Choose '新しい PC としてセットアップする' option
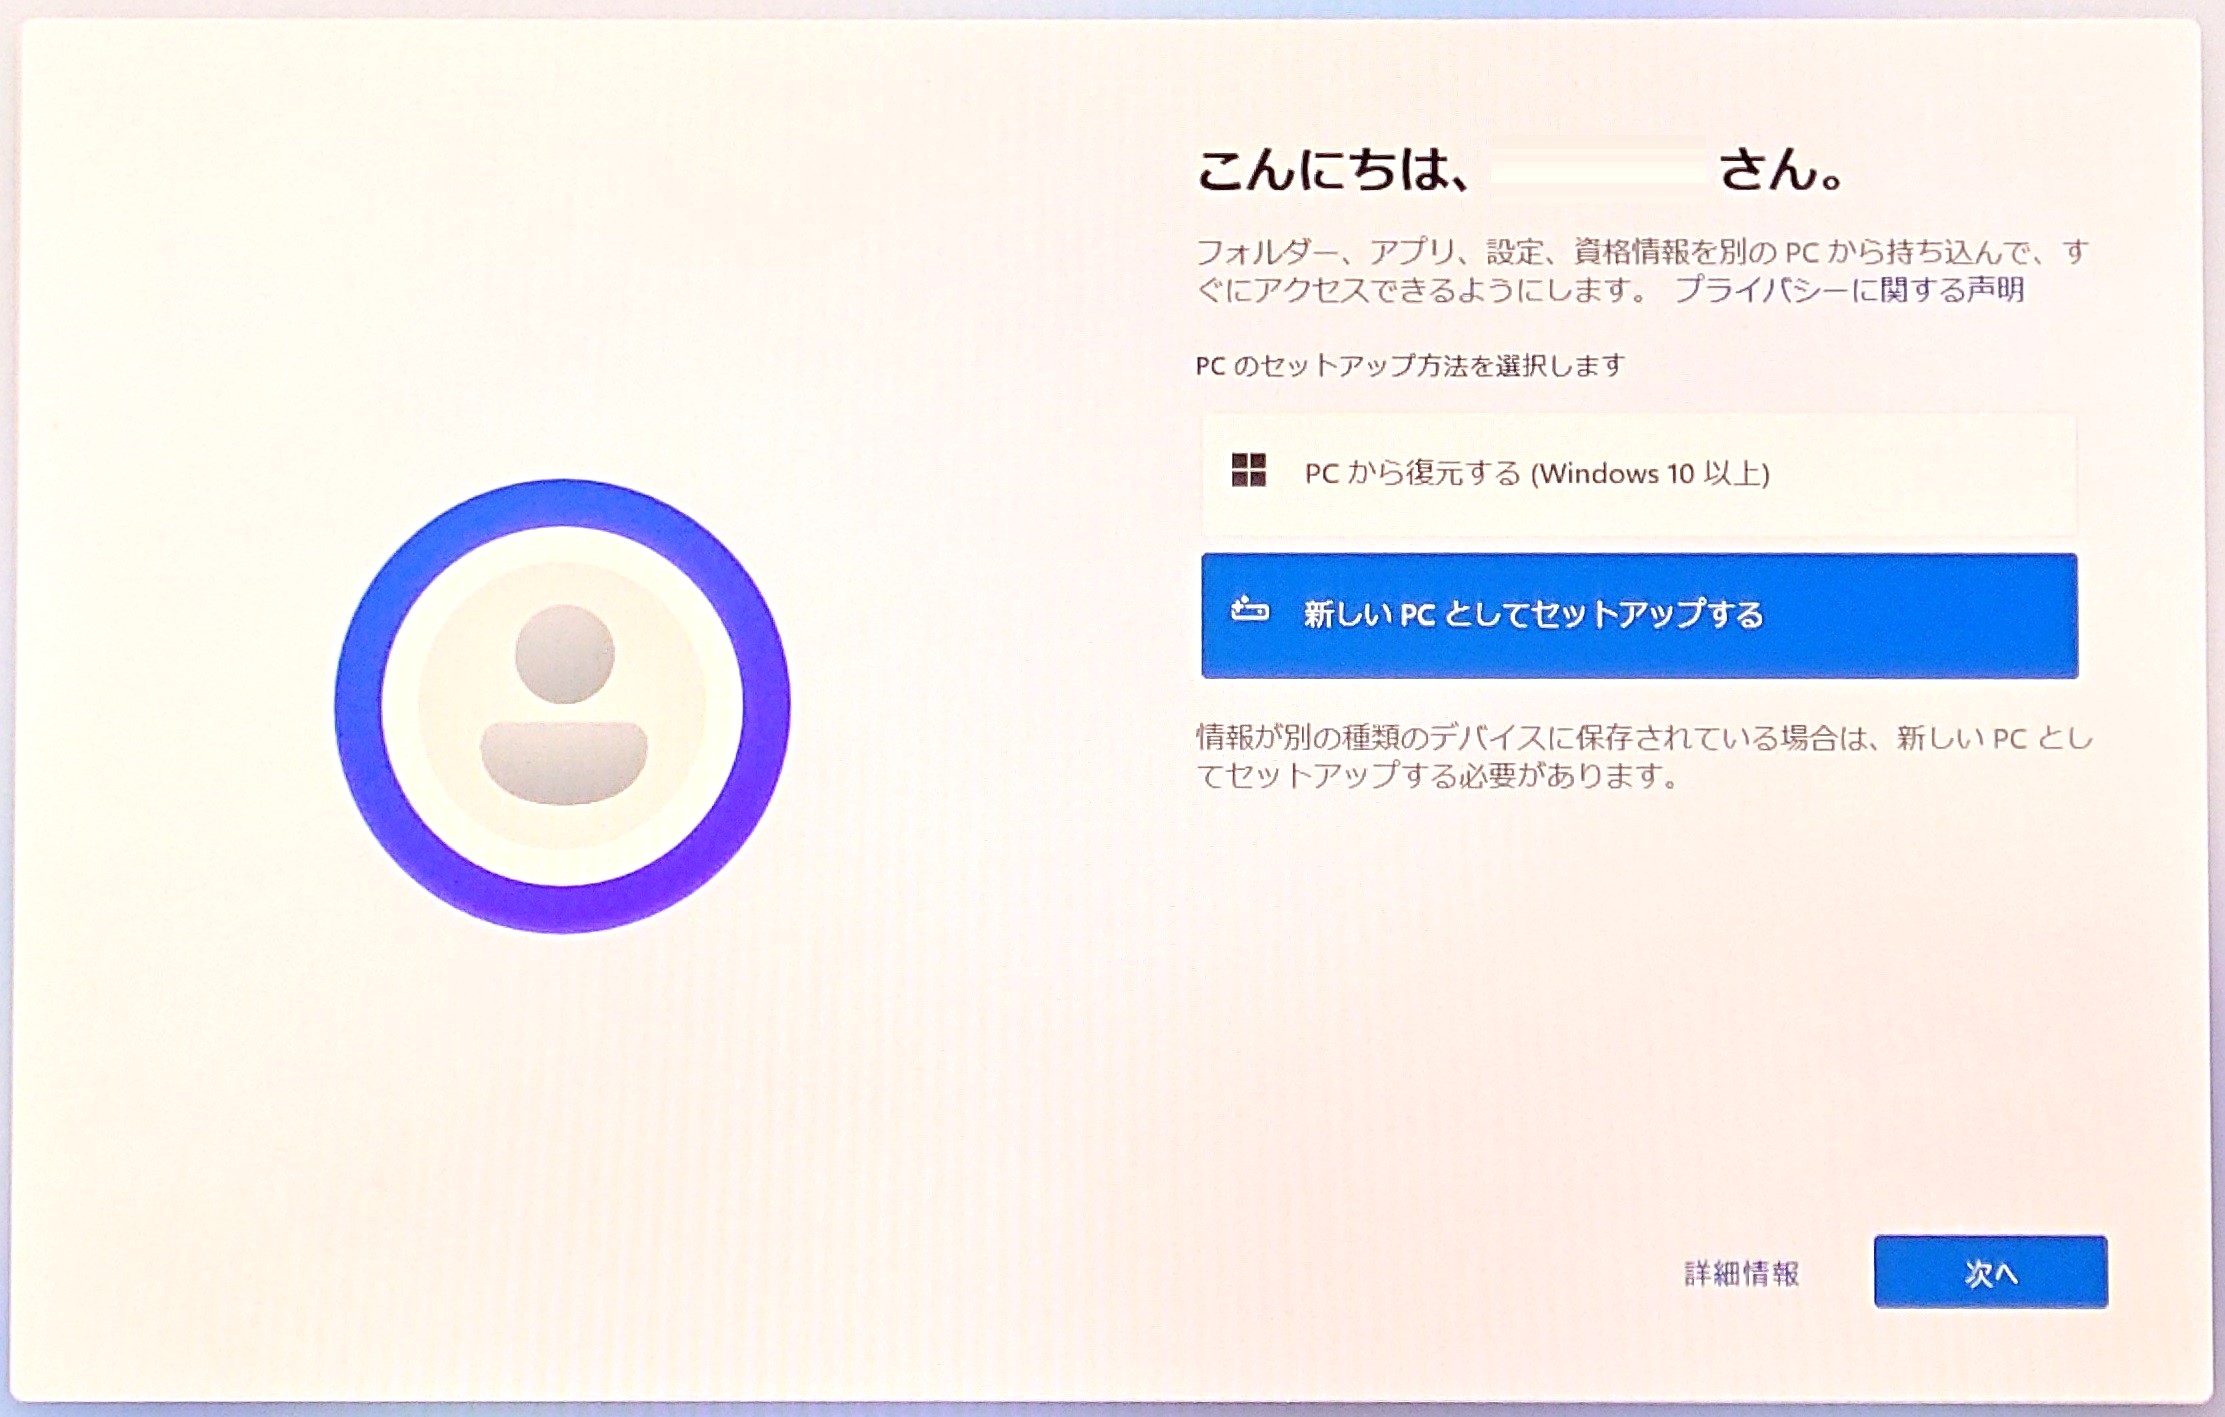 (1639, 615)
